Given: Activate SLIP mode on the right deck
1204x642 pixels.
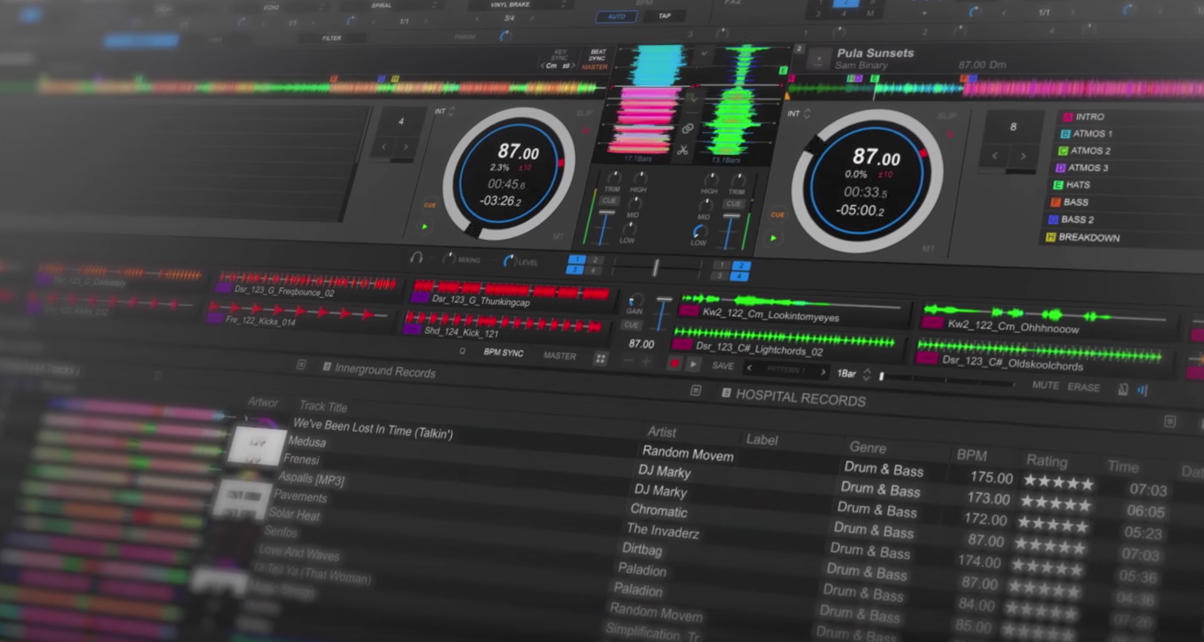Looking at the screenshot, I should coord(946,115).
